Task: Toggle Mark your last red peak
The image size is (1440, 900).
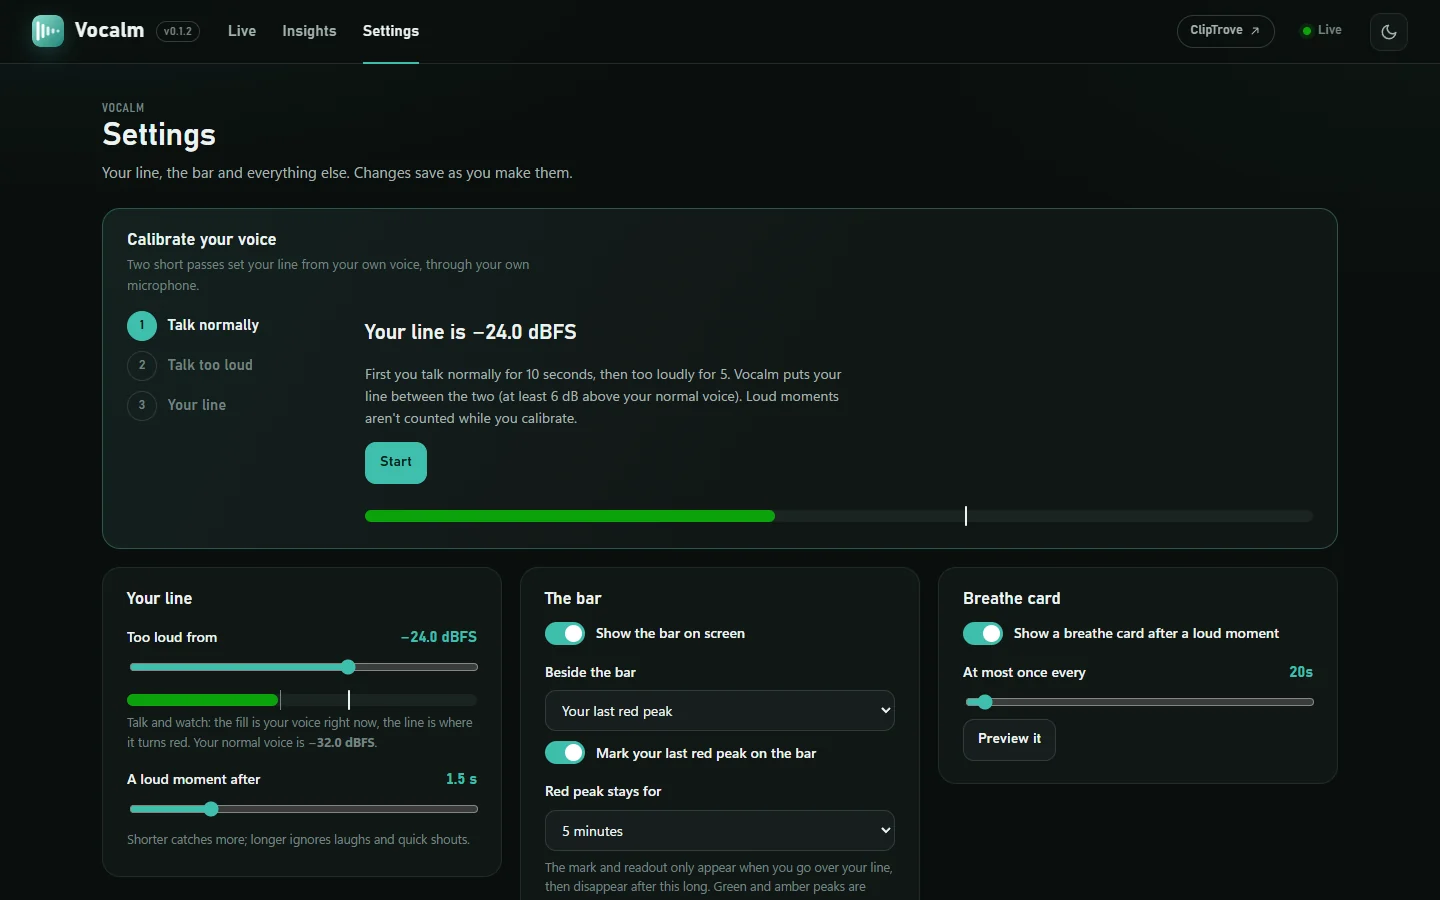Action: tap(565, 753)
